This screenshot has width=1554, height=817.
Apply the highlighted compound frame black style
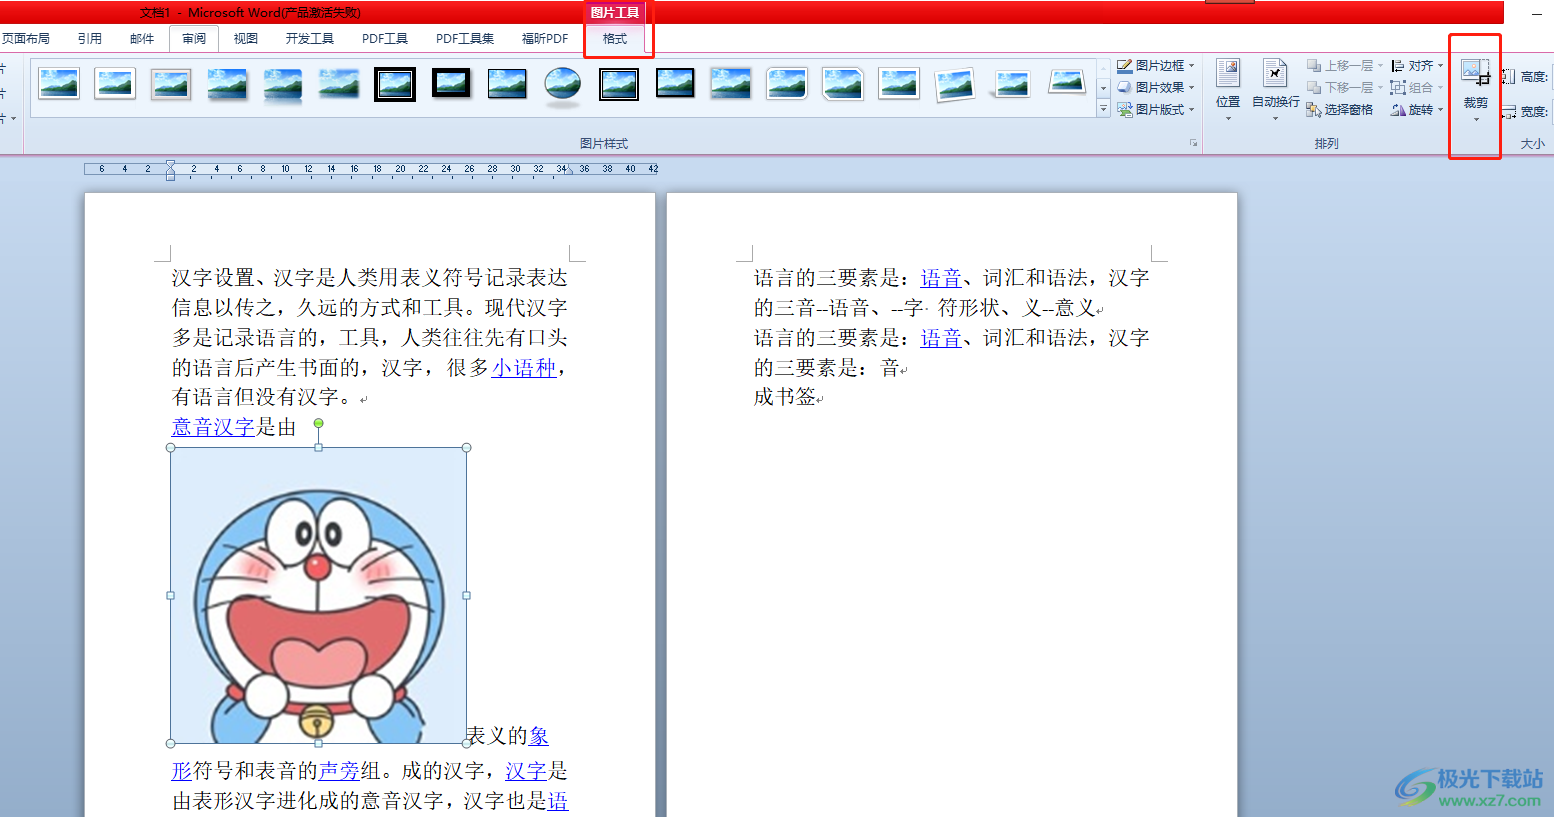[x=619, y=84]
